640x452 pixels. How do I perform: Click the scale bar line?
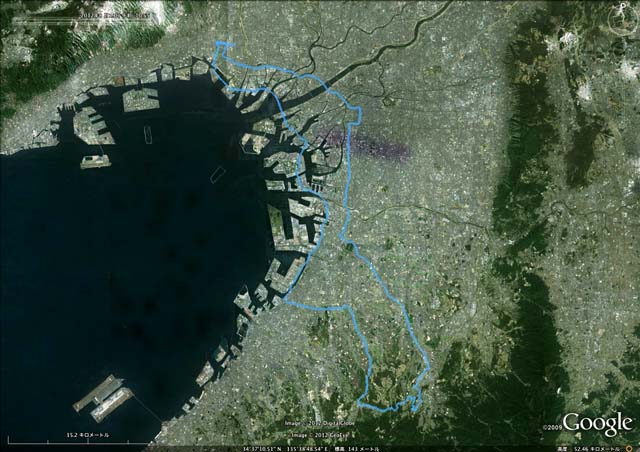(x=78, y=443)
